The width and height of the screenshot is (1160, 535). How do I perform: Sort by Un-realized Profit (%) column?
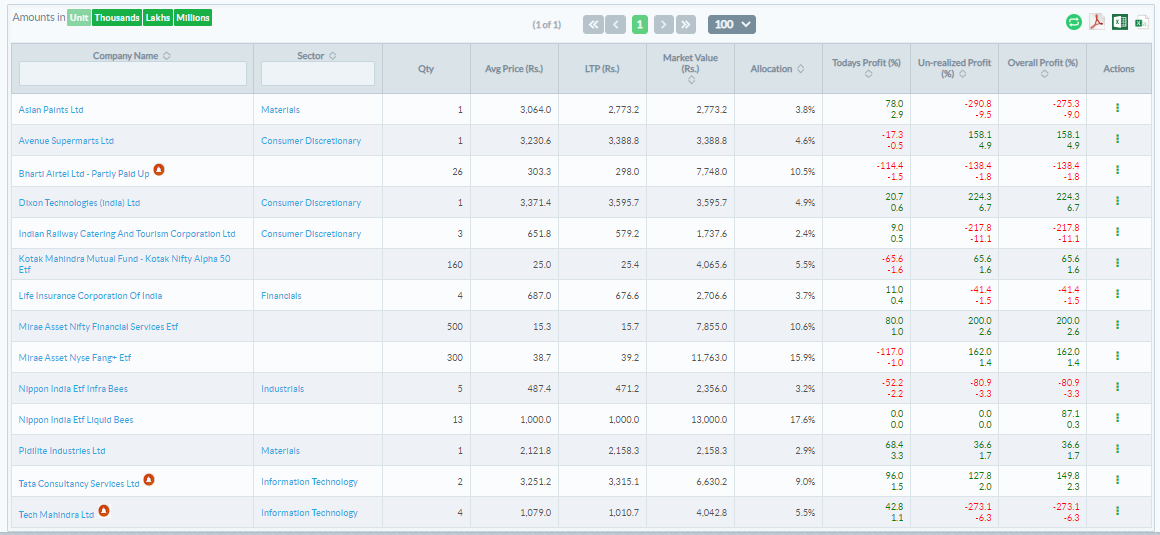coord(962,74)
